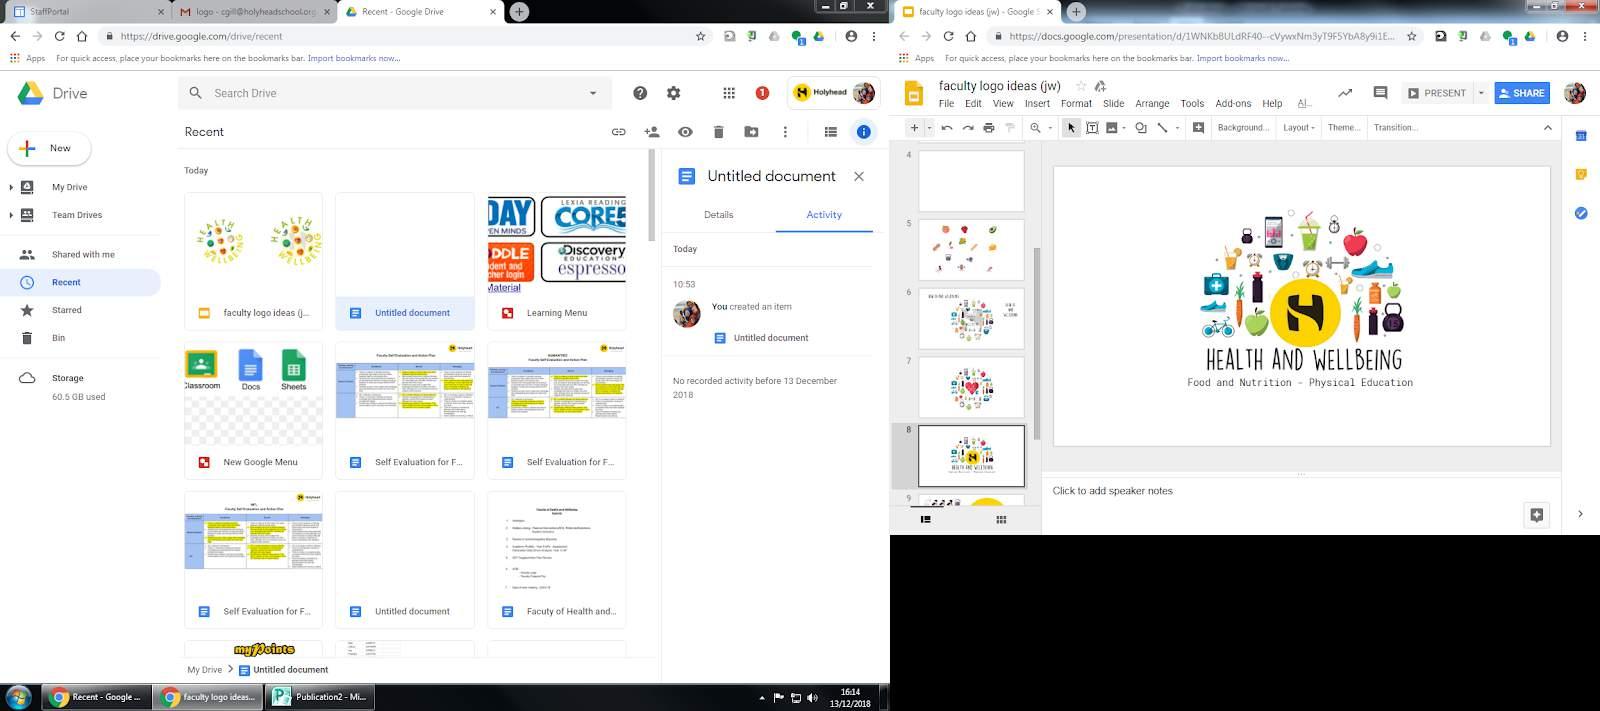Viewport: 1600px width, 711px height.
Task: Open Drive settings gear
Action: pyautogui.click(x=674, y=93)
